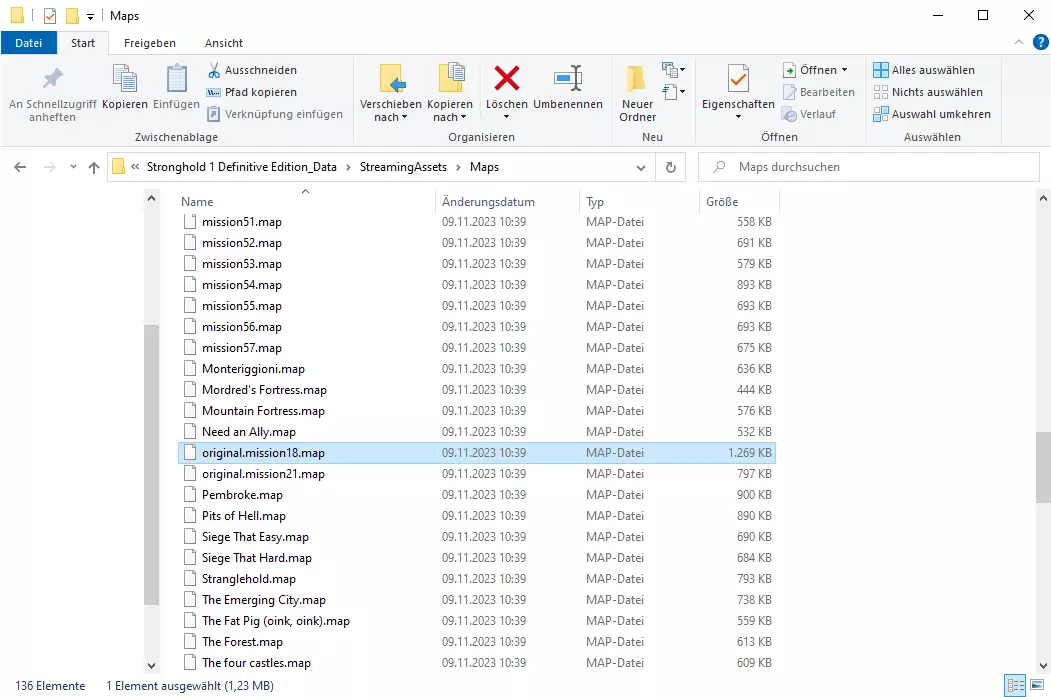This screenshot has height=697, width=1051.
Task: Click the red Löschen icon
Action: coord(507,78)
